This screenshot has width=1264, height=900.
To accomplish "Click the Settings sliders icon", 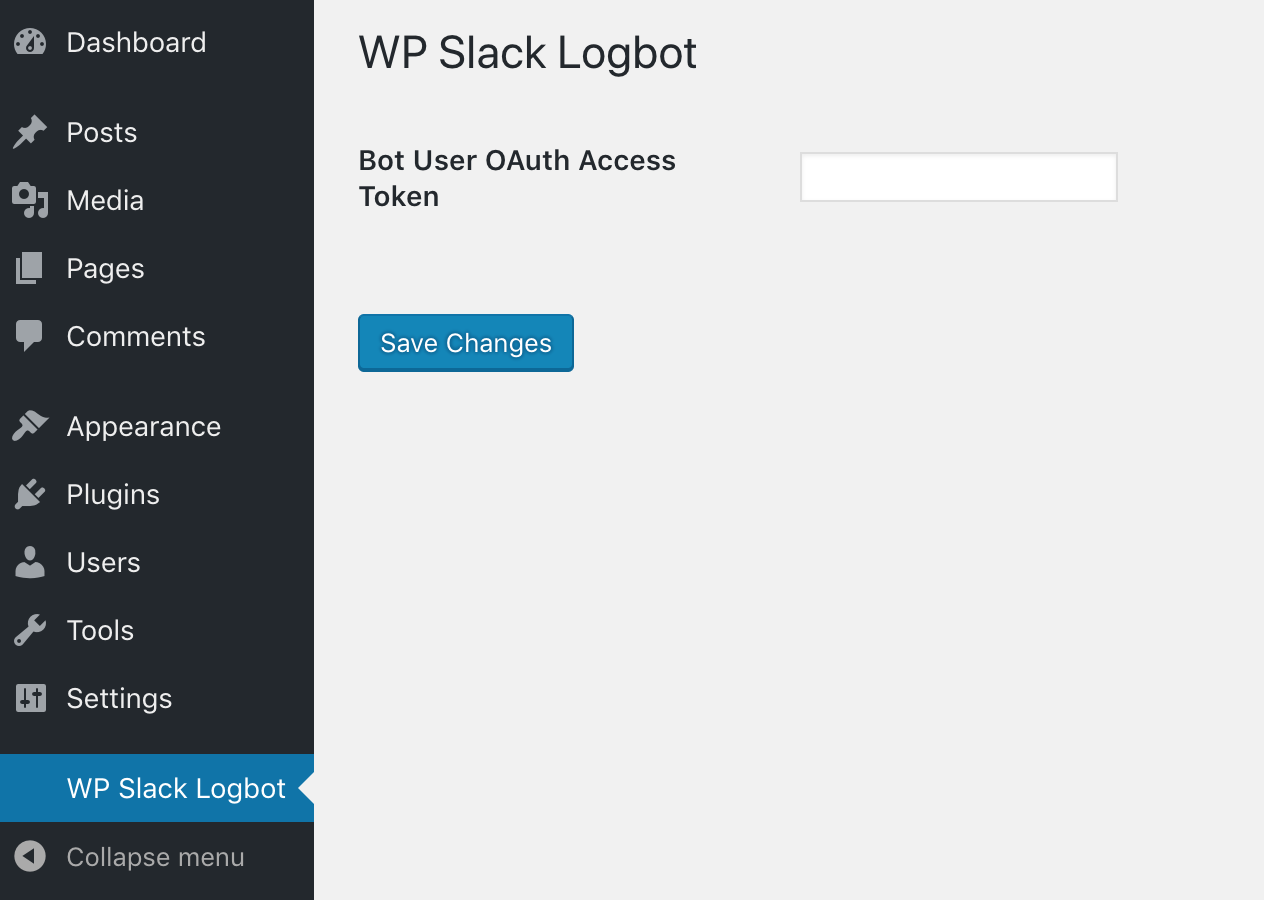I will tap(30, 698).
